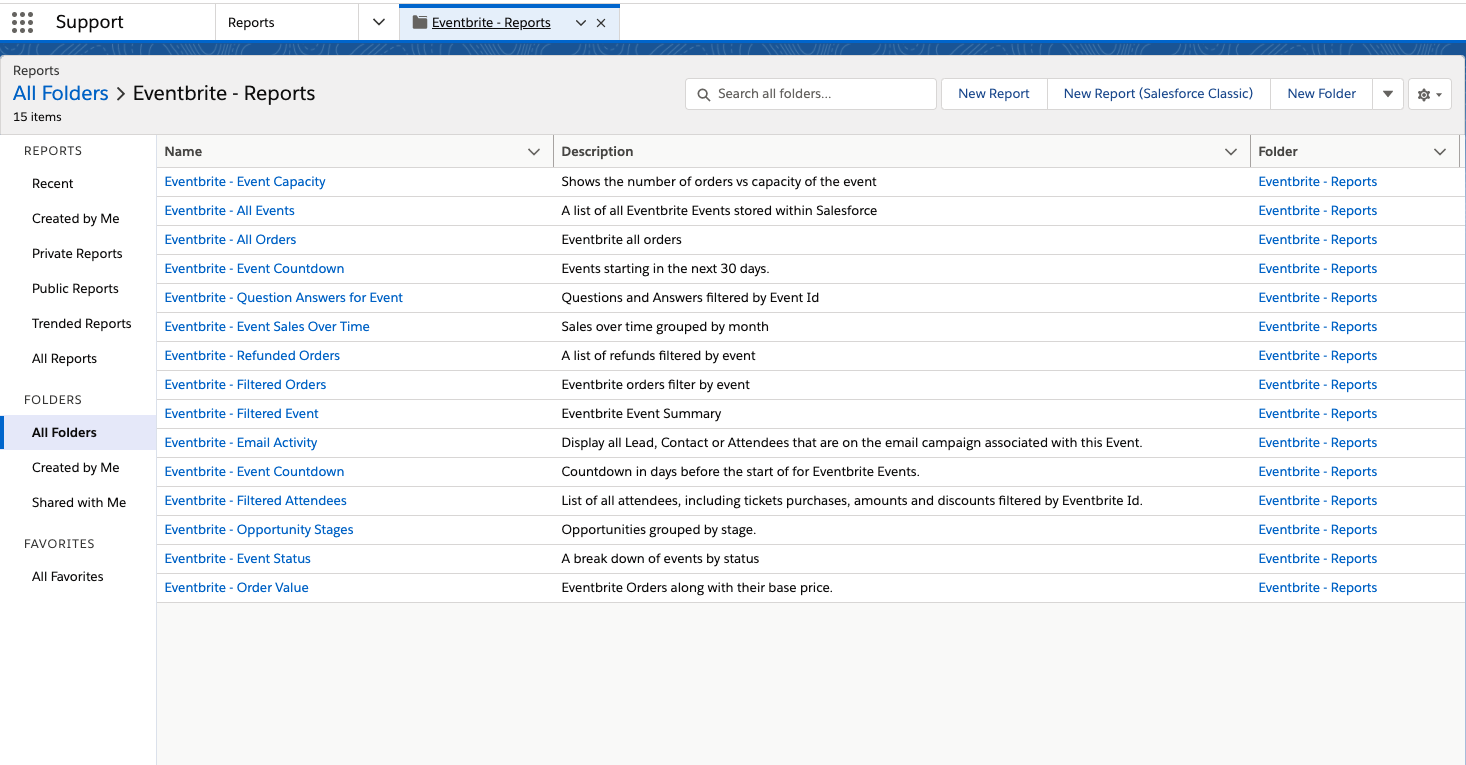Viewport: 1466px width, 765px height.
Task: Open Public Reports in sidebar
Action: (x=75, y=289)
